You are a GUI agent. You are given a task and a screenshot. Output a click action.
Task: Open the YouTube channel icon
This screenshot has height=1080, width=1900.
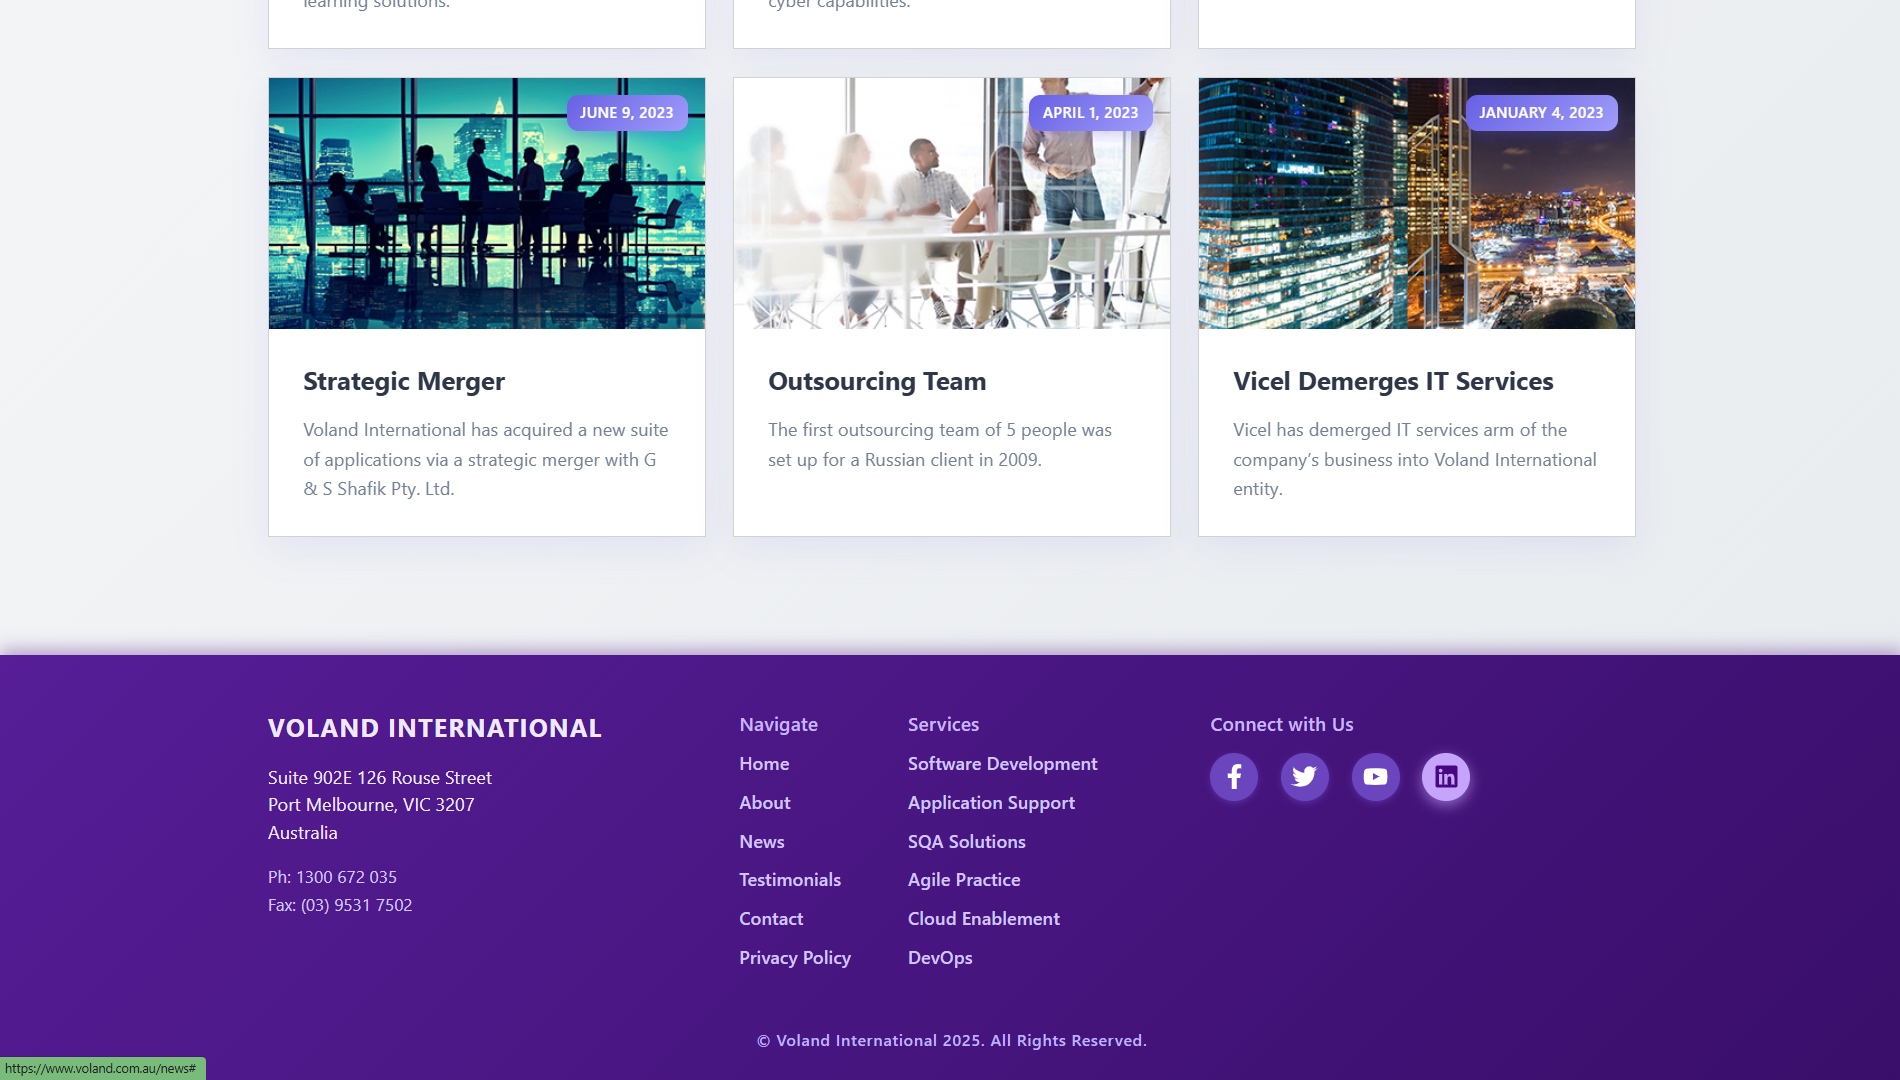tap(1375, 777)
